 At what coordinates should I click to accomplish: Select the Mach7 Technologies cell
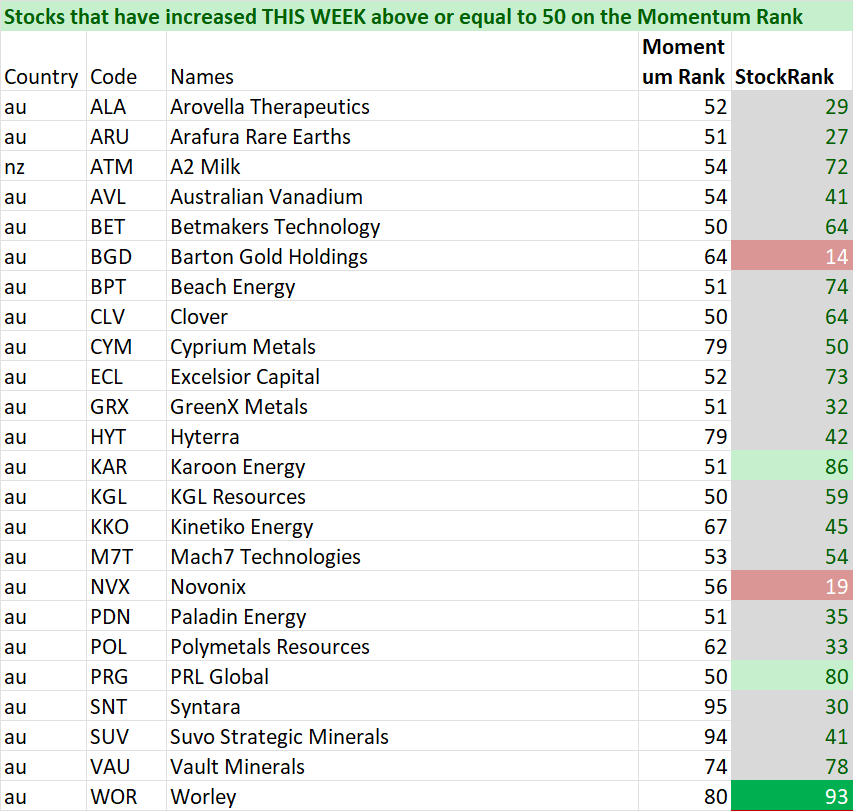pos(402,556)
